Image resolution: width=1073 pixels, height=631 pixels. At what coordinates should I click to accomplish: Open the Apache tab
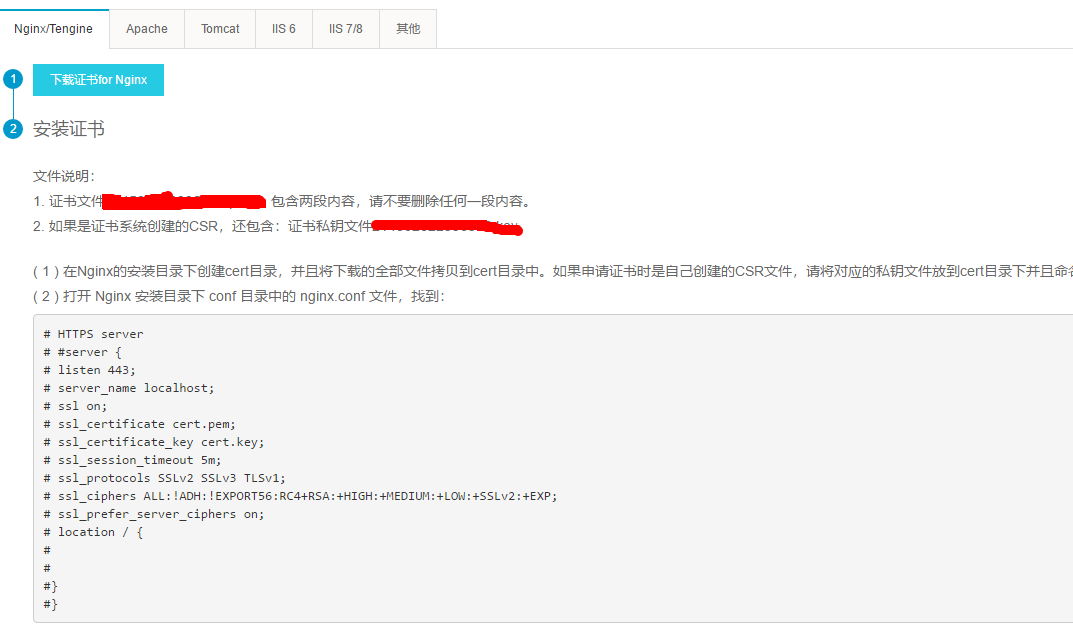(146, 29)
